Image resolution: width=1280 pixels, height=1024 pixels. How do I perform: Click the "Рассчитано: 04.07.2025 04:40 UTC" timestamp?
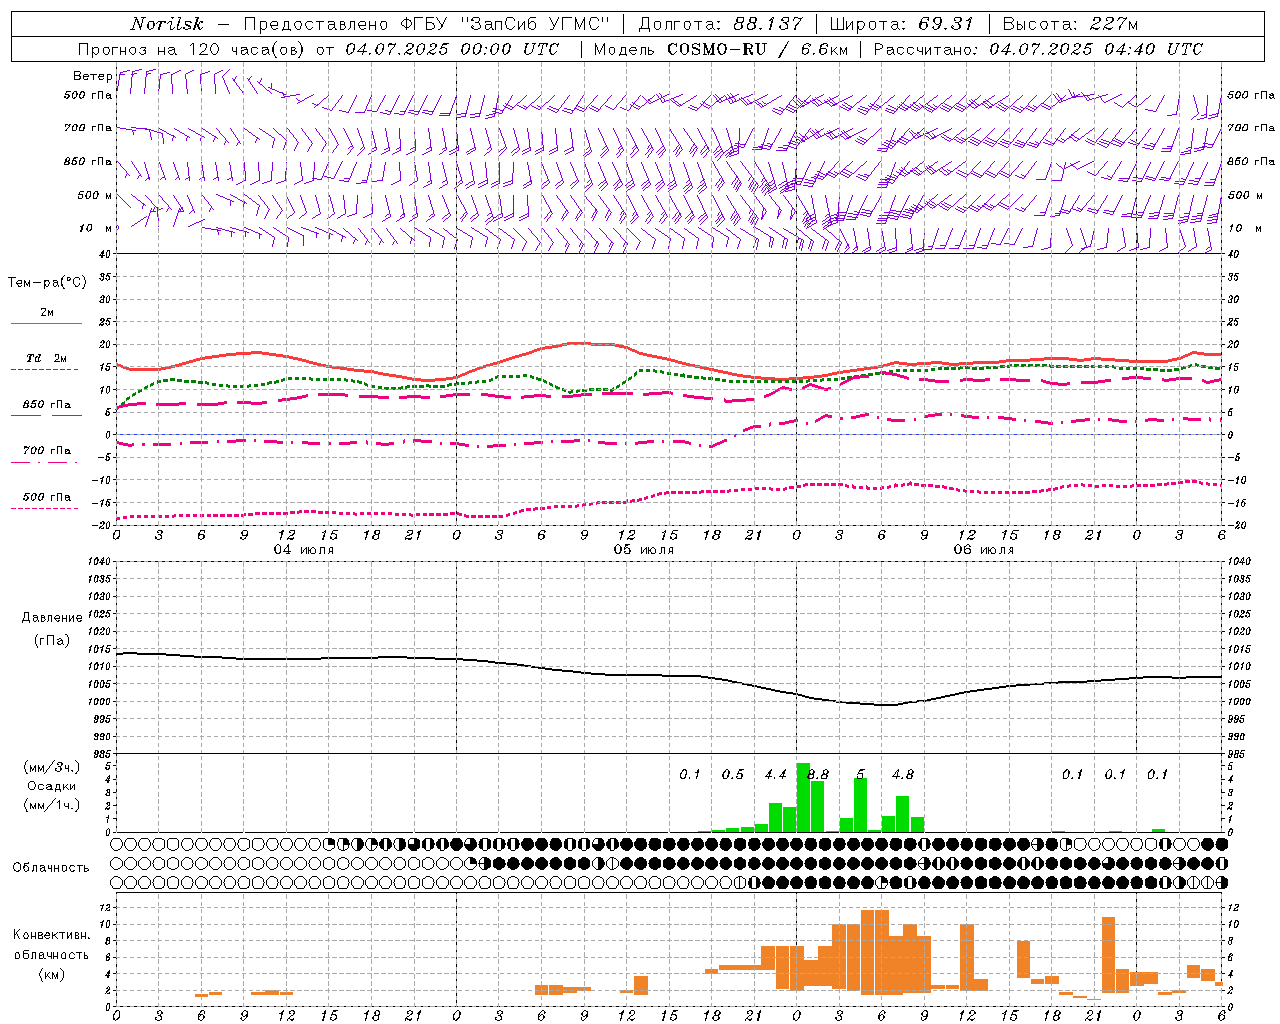tap(1038, 49)
